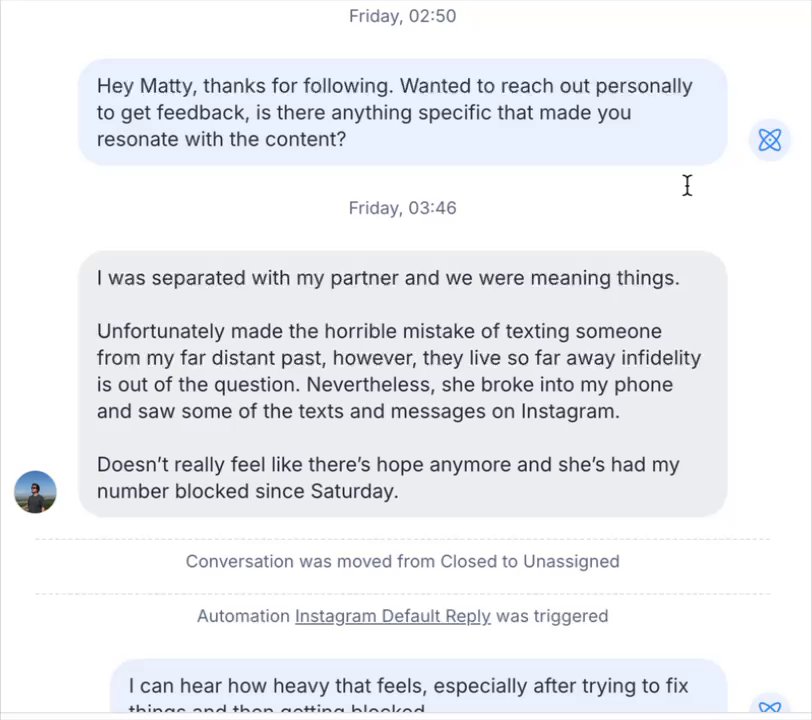The height and width of the screenshot is (720, 812).
Task: Click the "Conversation was moved" activity note
Action: point(402,561)
